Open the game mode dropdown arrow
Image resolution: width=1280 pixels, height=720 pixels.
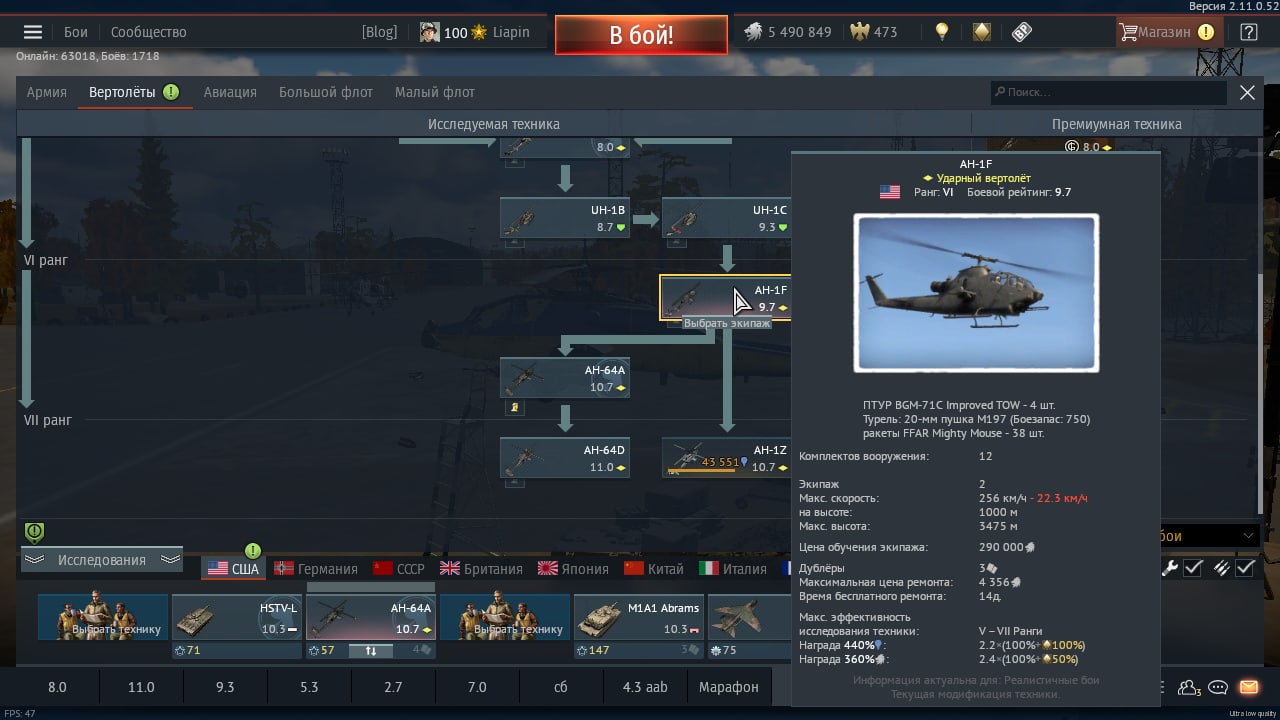point(1248,536)
